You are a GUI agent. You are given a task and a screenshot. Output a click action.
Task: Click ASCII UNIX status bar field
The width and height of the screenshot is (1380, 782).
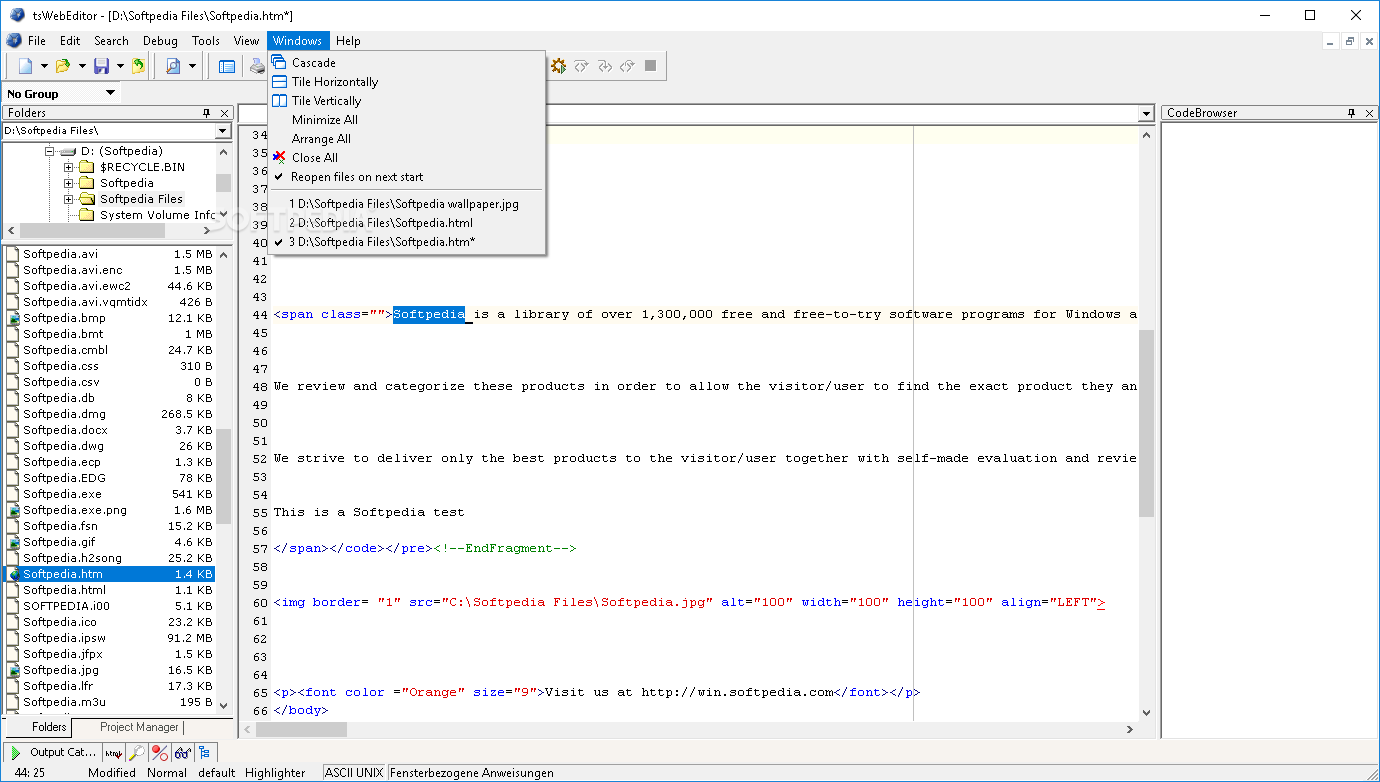354,772
